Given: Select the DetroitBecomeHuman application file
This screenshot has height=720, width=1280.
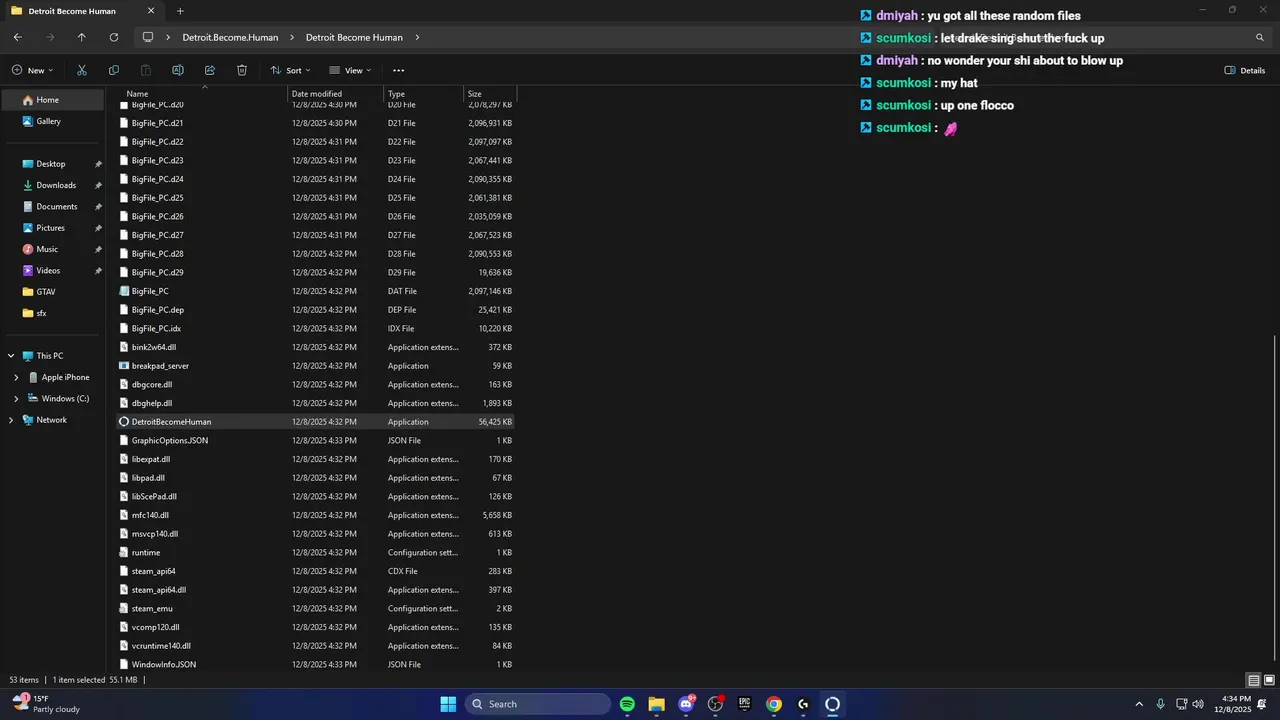Looking at the screenshot, I should pyautogui.click(x=316, y=422).
